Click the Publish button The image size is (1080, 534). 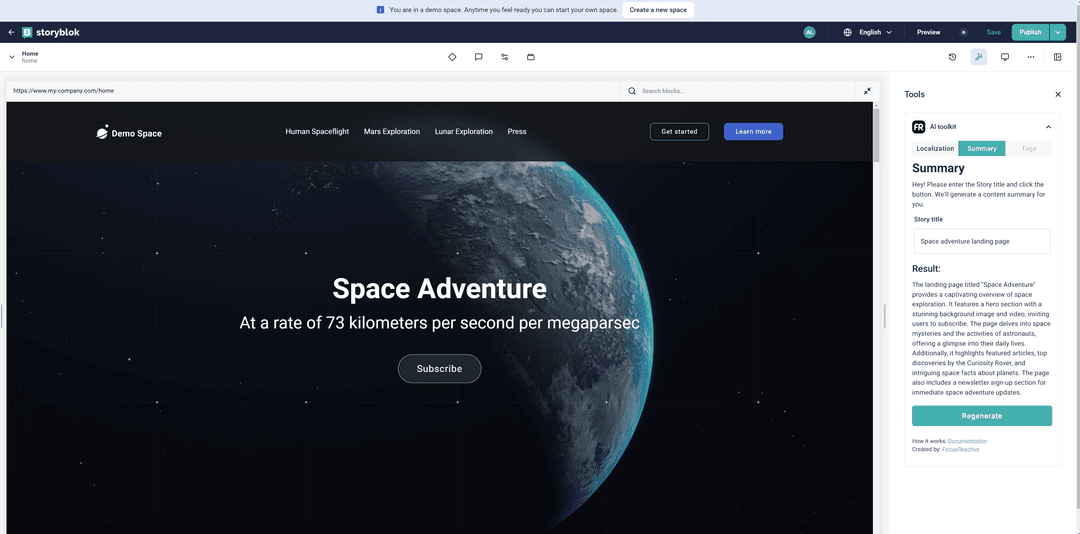coord(1030,32)
